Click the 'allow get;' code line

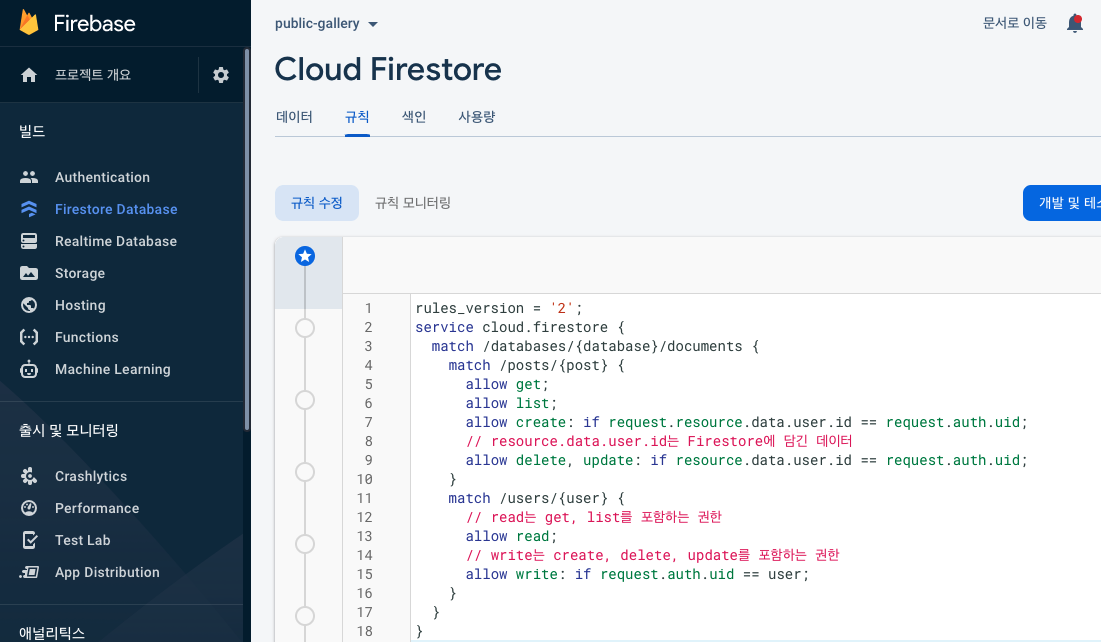pos(507,384)
